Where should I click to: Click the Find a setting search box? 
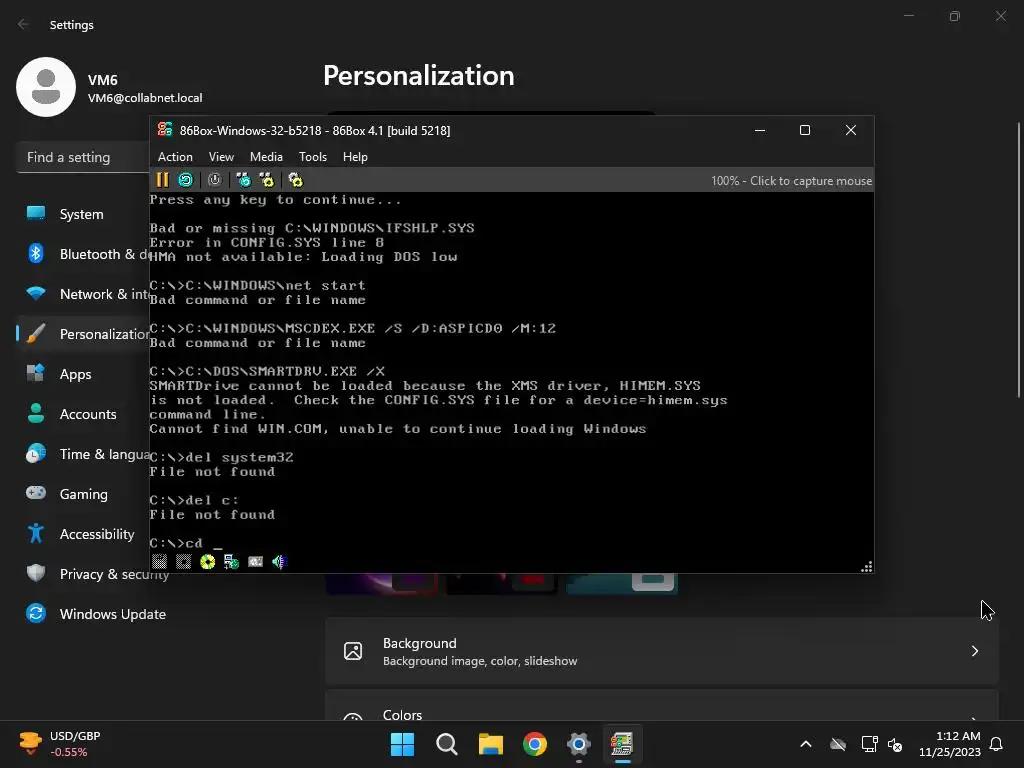pos(83,157)
